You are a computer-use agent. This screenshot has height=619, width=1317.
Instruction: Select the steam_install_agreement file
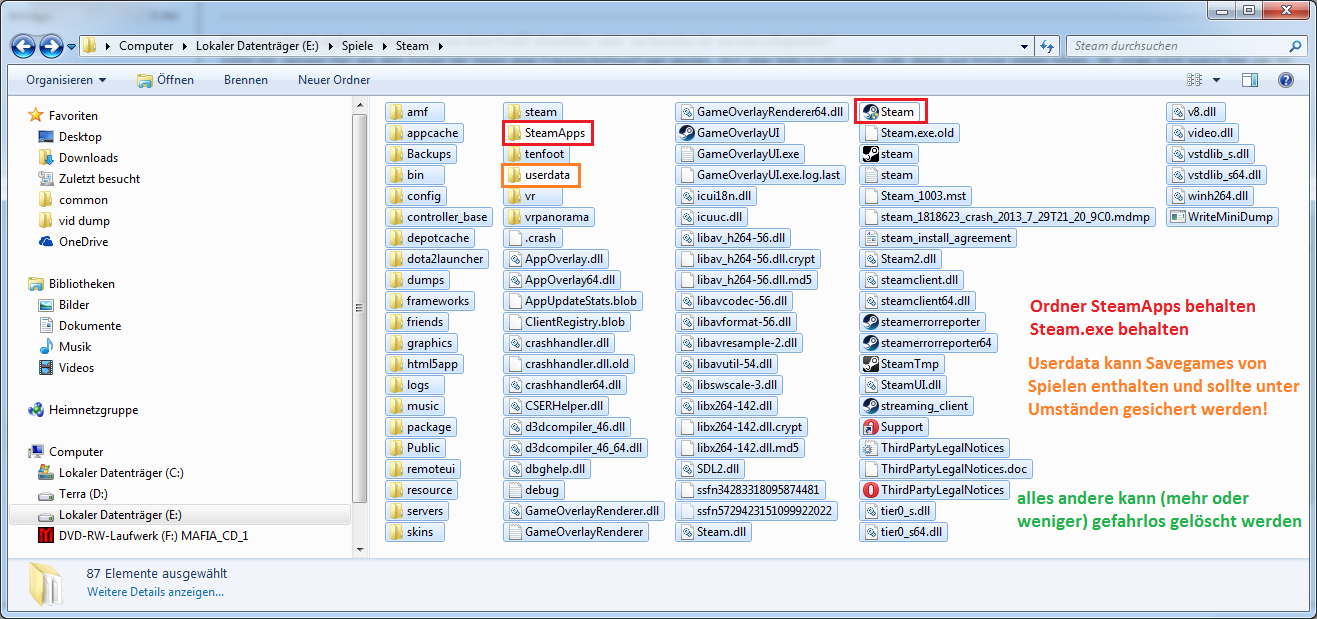click(938, 238)
